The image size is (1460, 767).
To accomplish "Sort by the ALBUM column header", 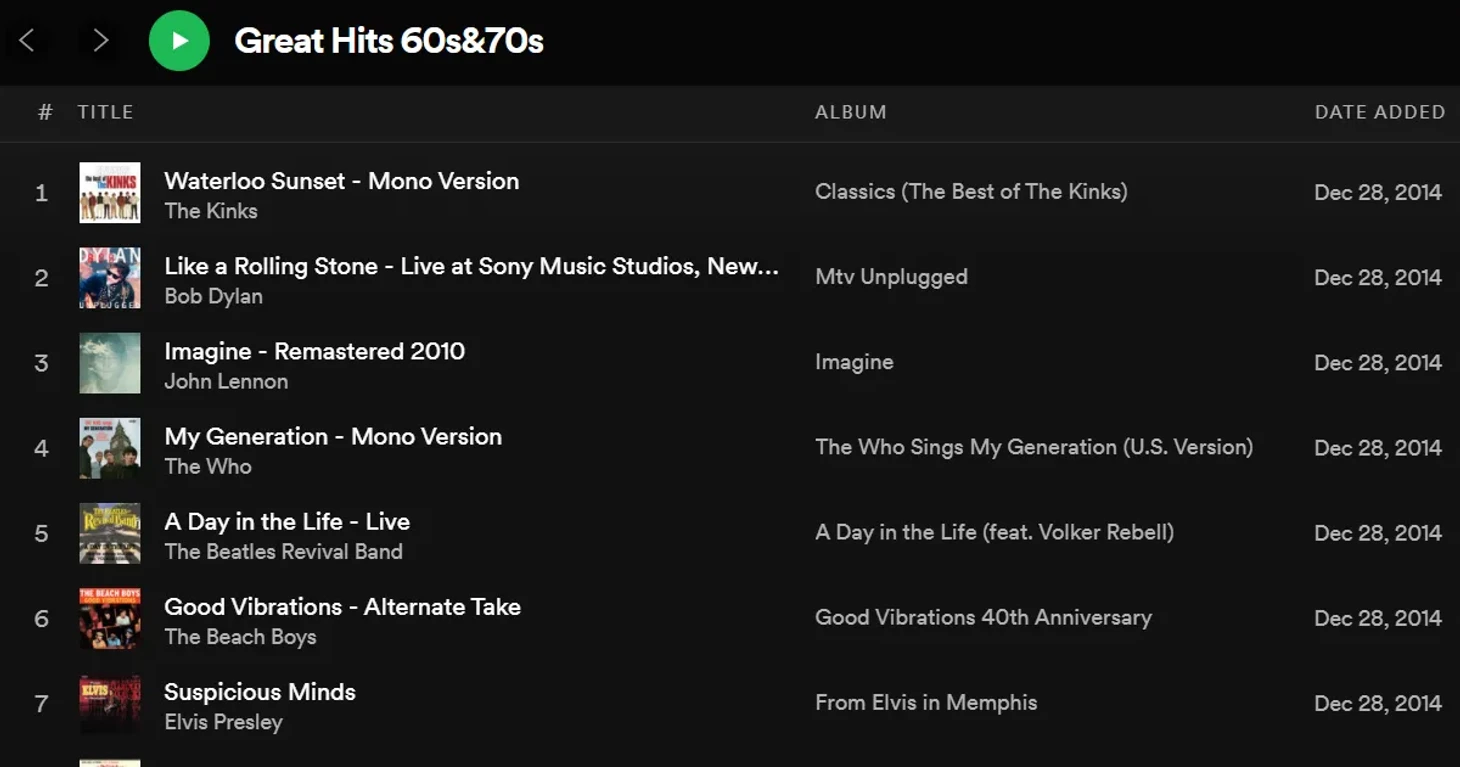I will pyautogui.click(x=850, y=112).
